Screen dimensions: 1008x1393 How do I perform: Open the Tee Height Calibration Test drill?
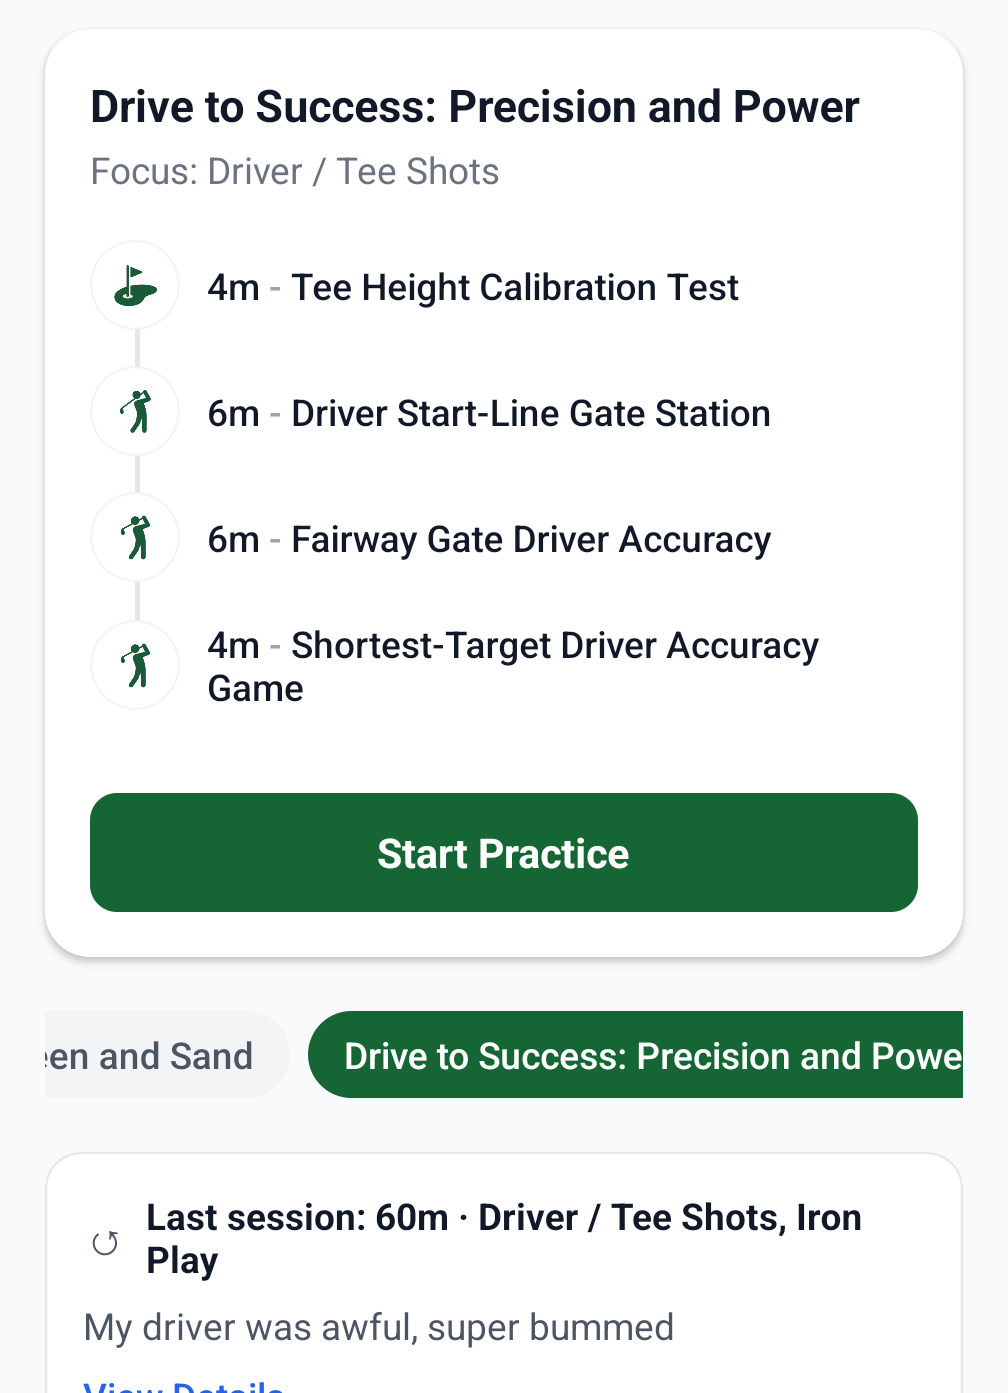coord(514,288)
